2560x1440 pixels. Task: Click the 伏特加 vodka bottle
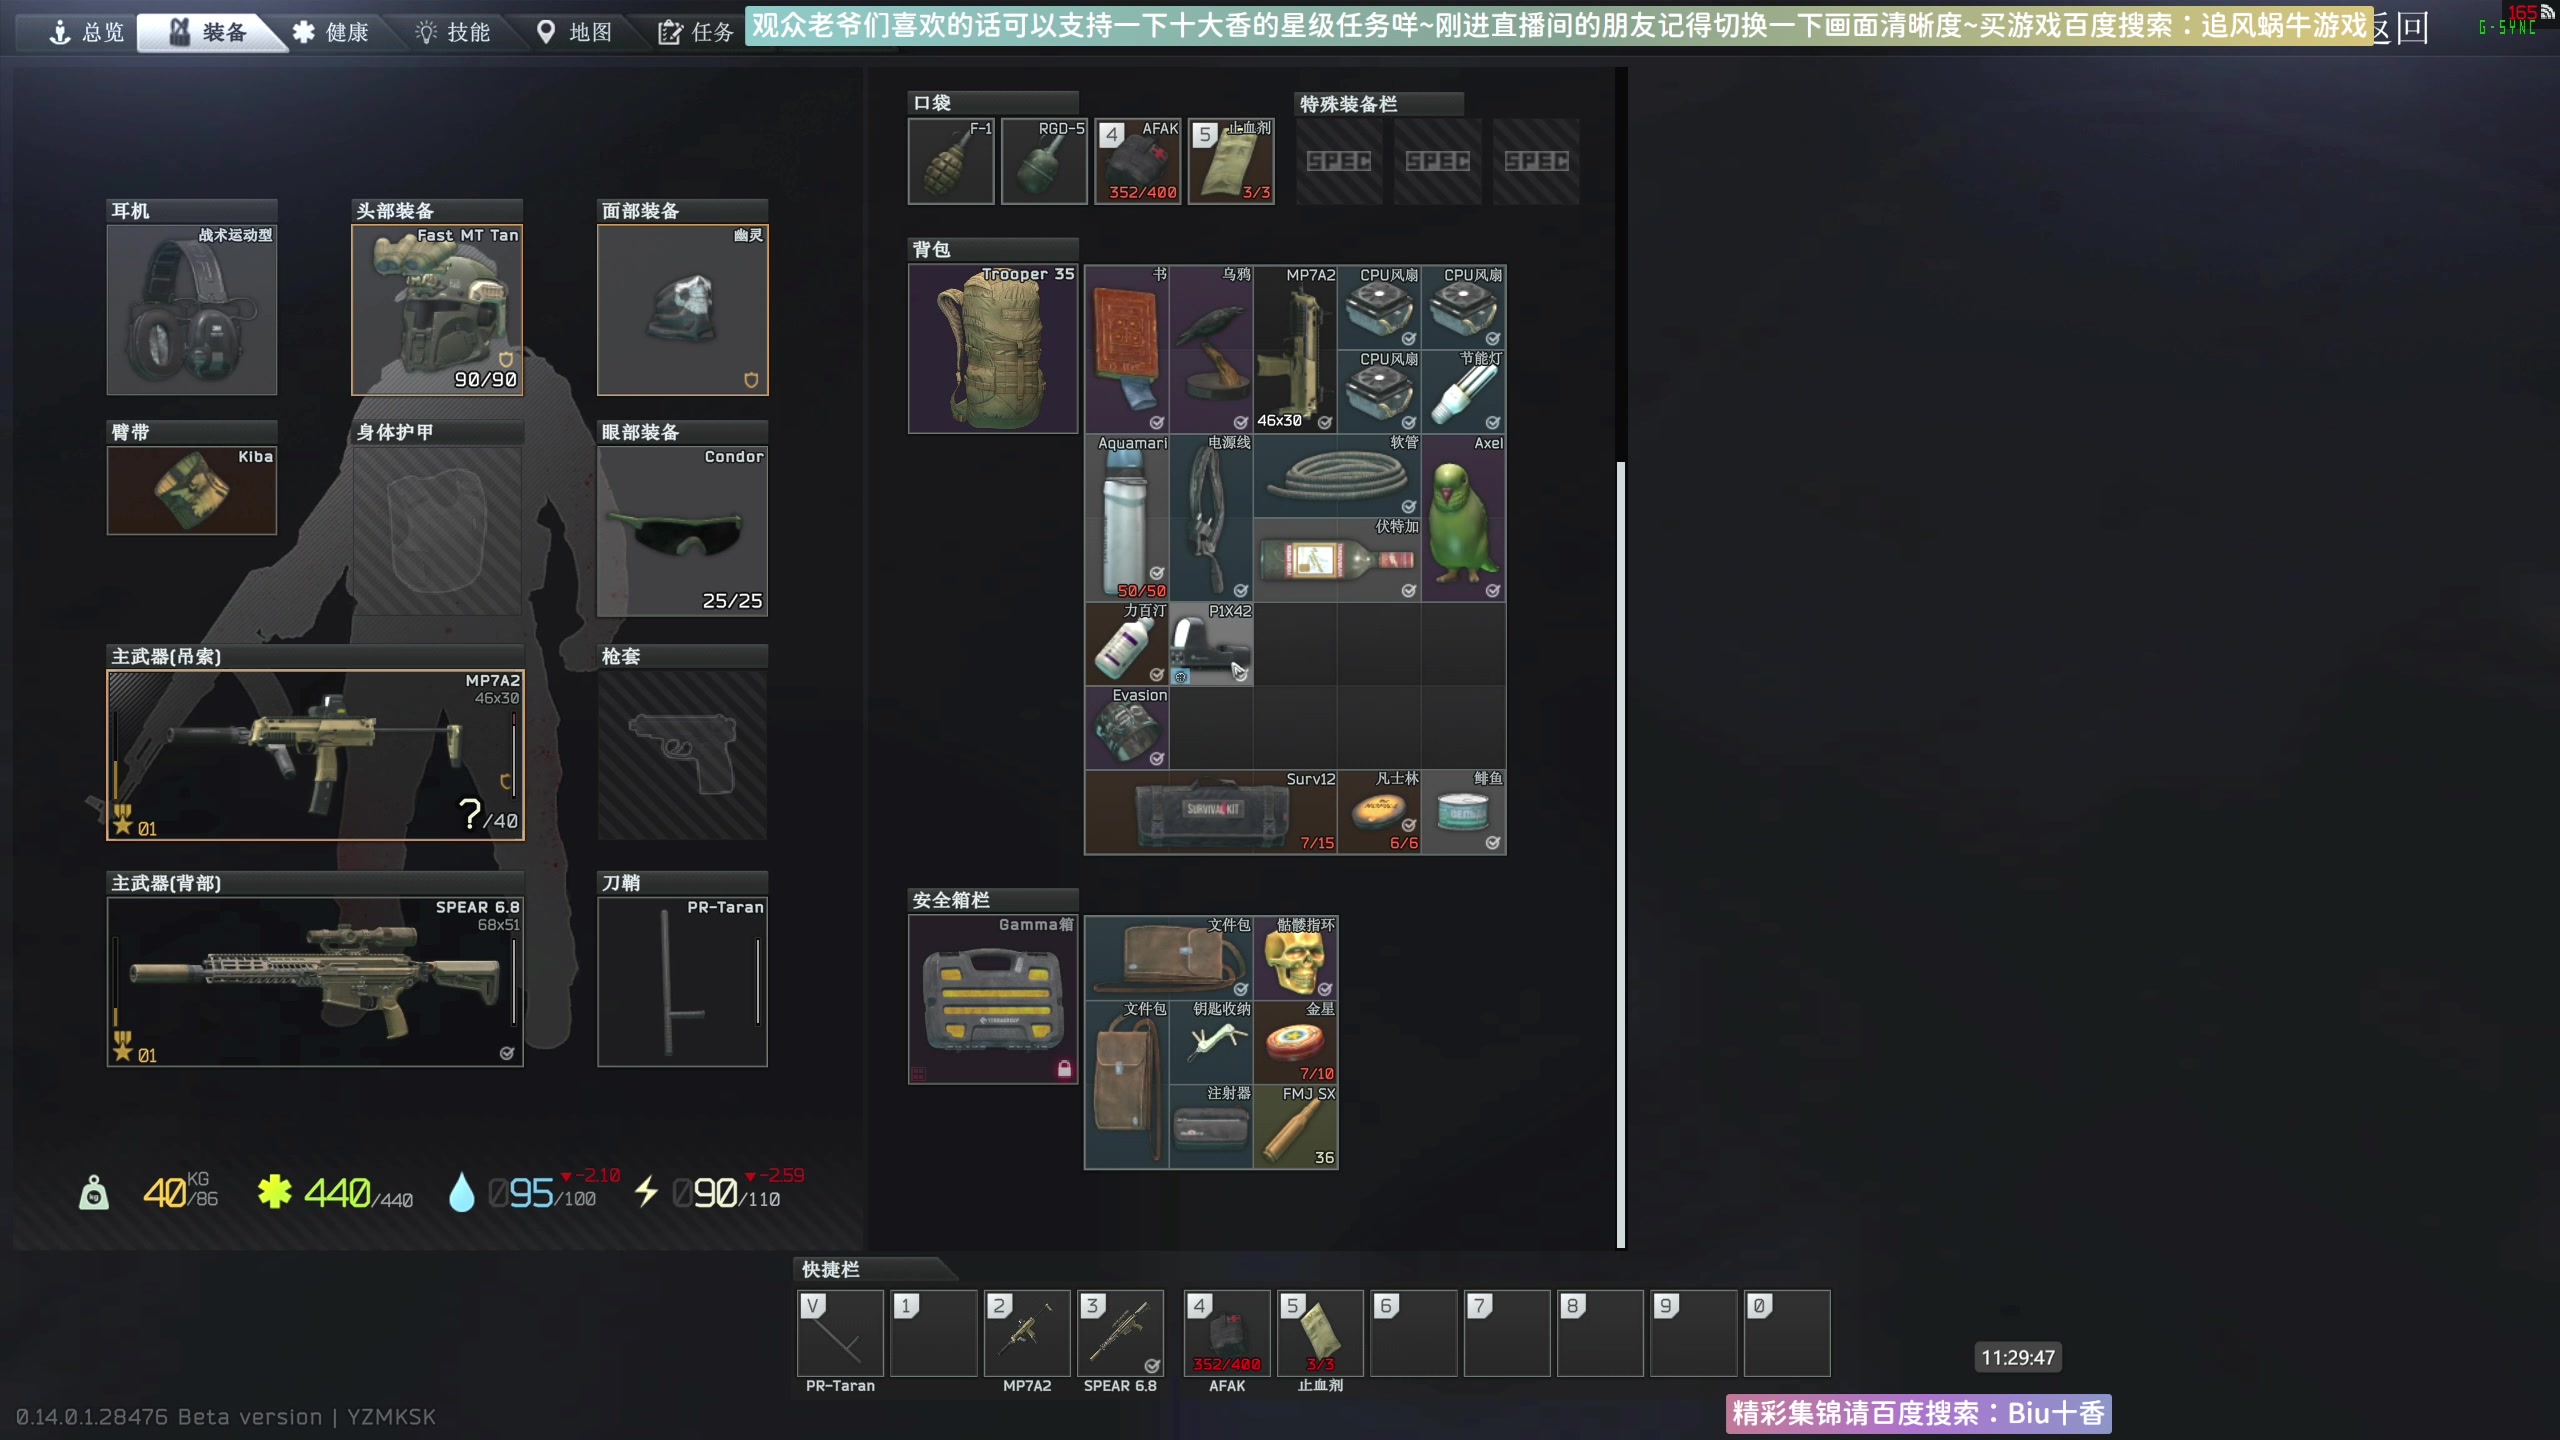coord(1337,559)
